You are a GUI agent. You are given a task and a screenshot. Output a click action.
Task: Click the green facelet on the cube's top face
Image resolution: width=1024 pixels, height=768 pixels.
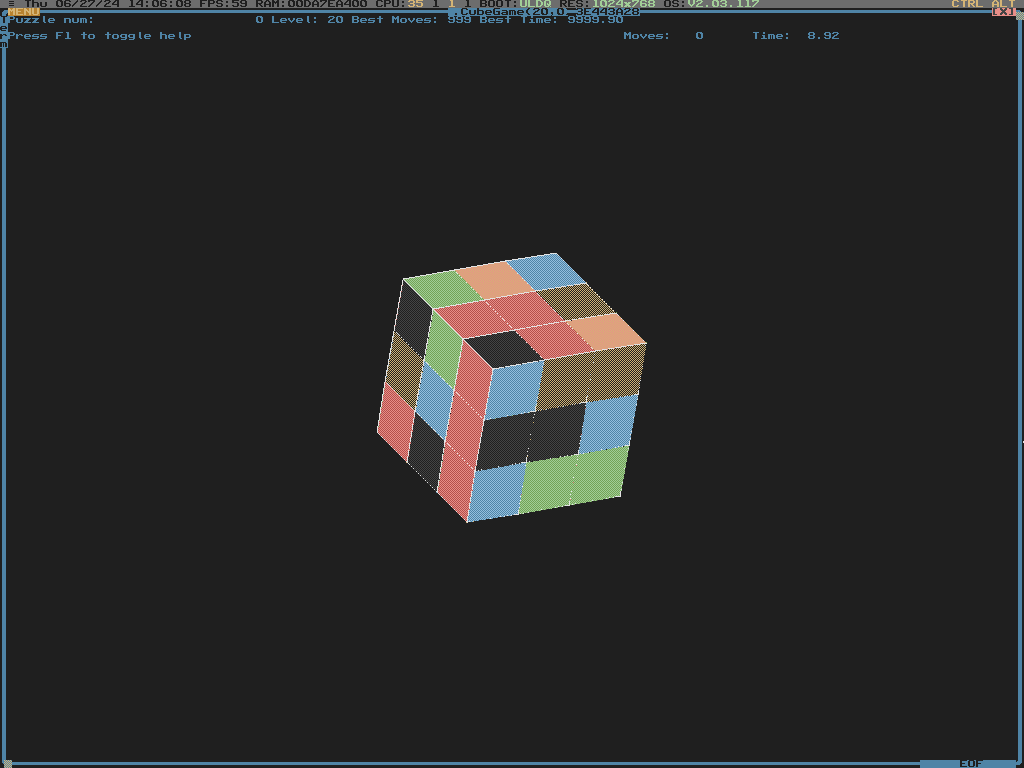coord(443,289)
